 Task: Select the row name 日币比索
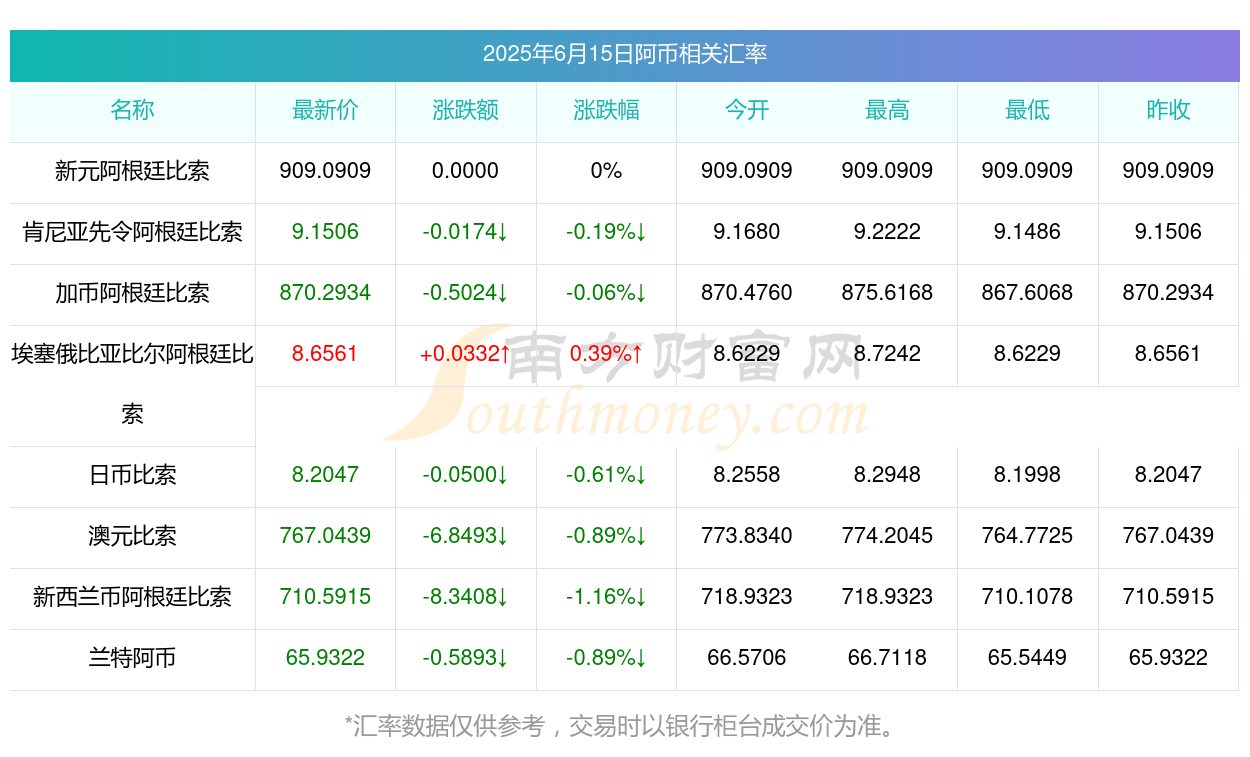click(132, 475)
